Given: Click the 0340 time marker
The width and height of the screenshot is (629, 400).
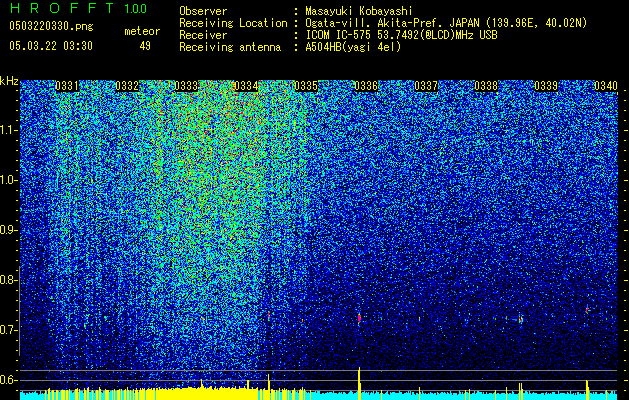Looking at the screenshot, I should [x=606, y=86].
